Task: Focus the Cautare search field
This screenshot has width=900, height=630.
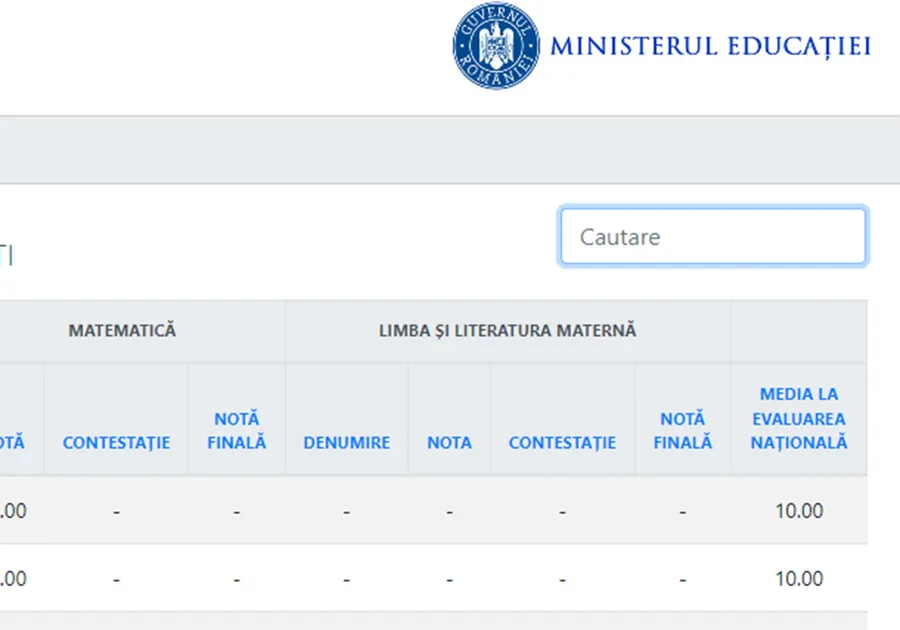Action: pos(713,237)
